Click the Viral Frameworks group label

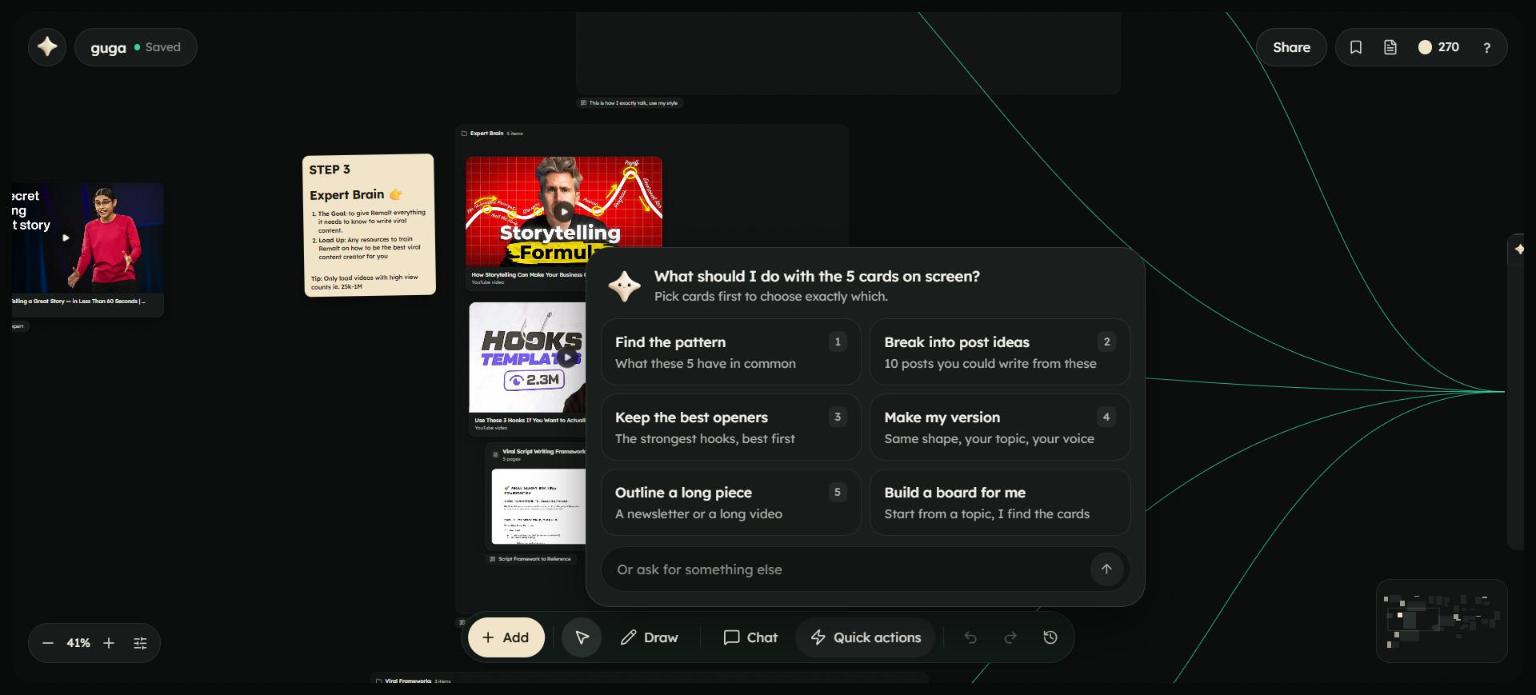click(x=406, y=681)
